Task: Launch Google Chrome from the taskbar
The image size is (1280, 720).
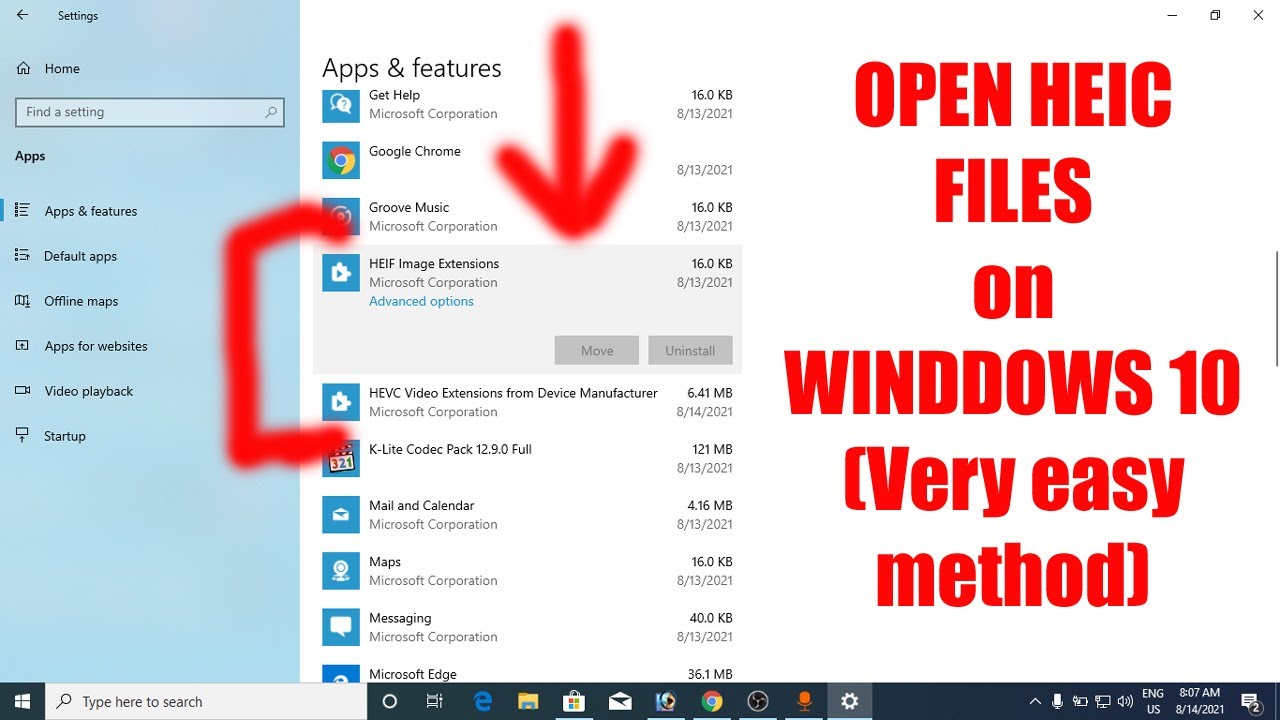Action: click(712, 701)
